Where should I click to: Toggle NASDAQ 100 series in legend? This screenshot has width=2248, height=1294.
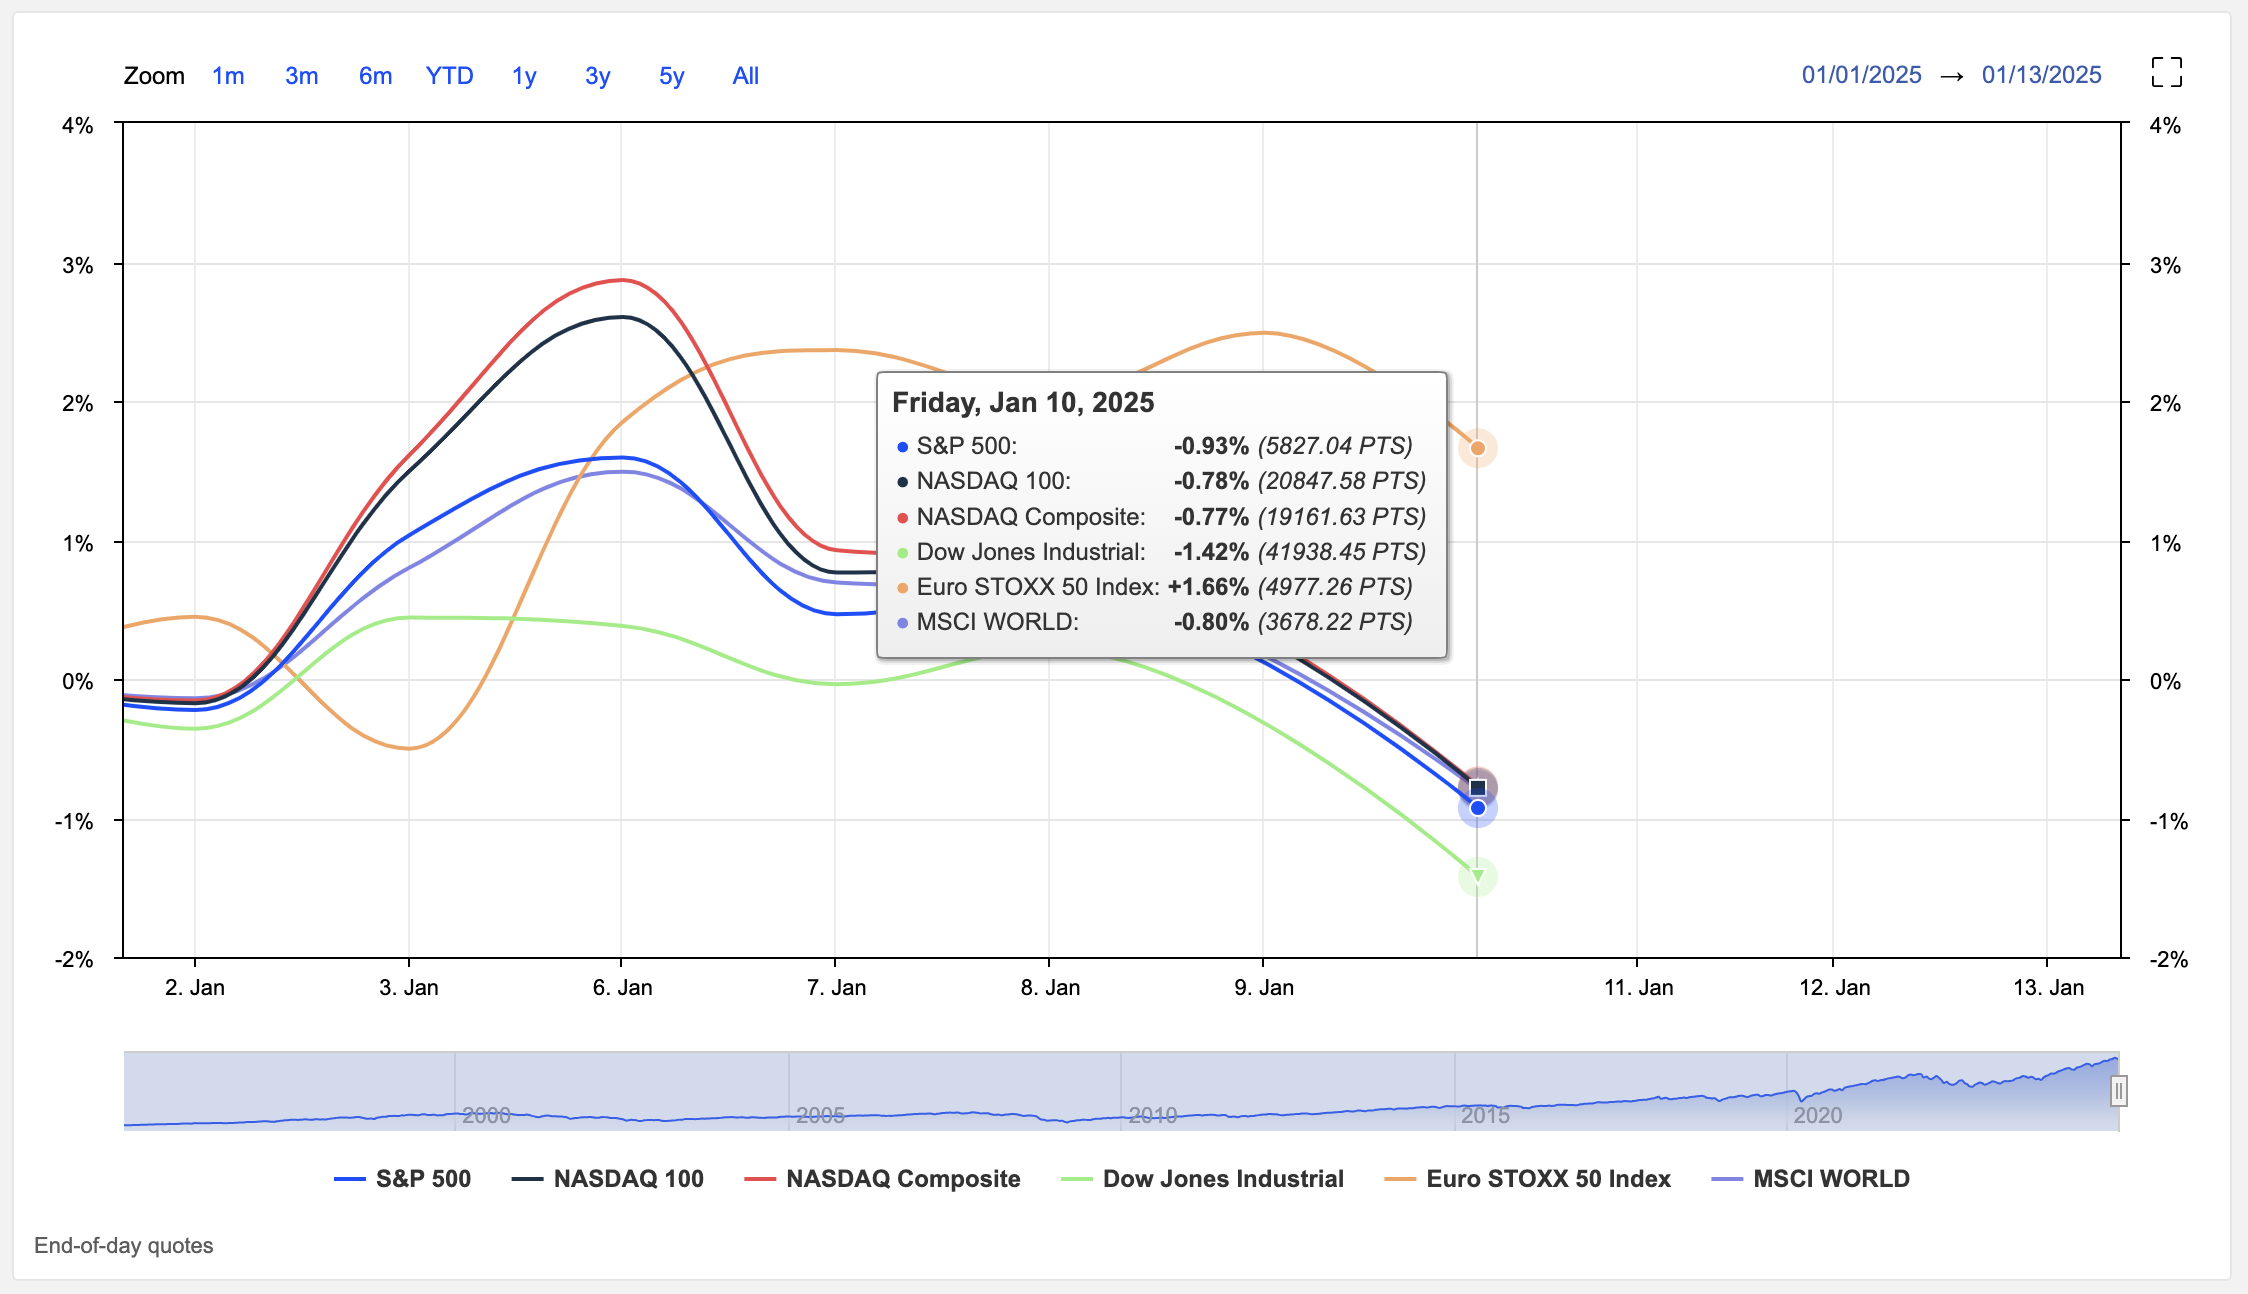click(608, 1179)
